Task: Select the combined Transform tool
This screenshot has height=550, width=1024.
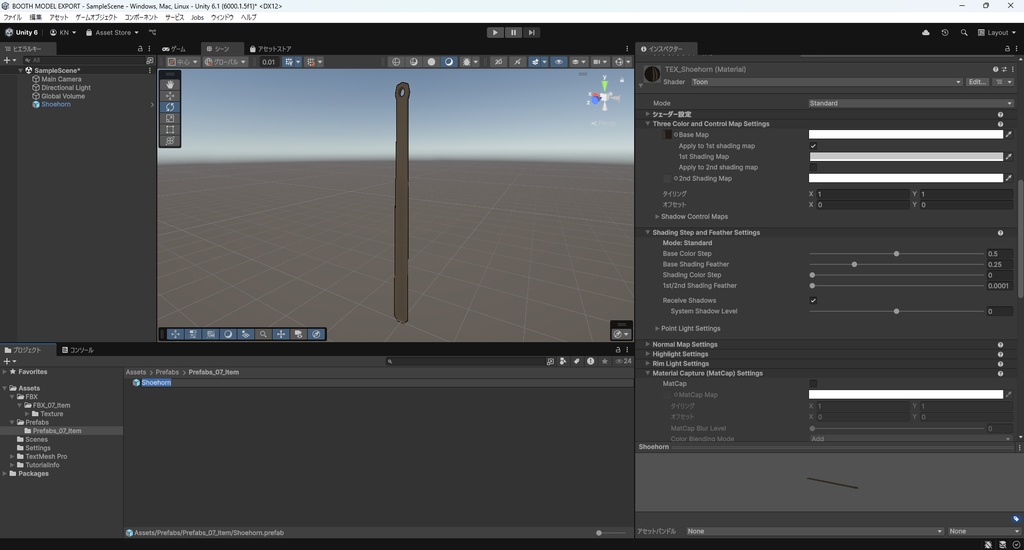Action: pos(170,140)
